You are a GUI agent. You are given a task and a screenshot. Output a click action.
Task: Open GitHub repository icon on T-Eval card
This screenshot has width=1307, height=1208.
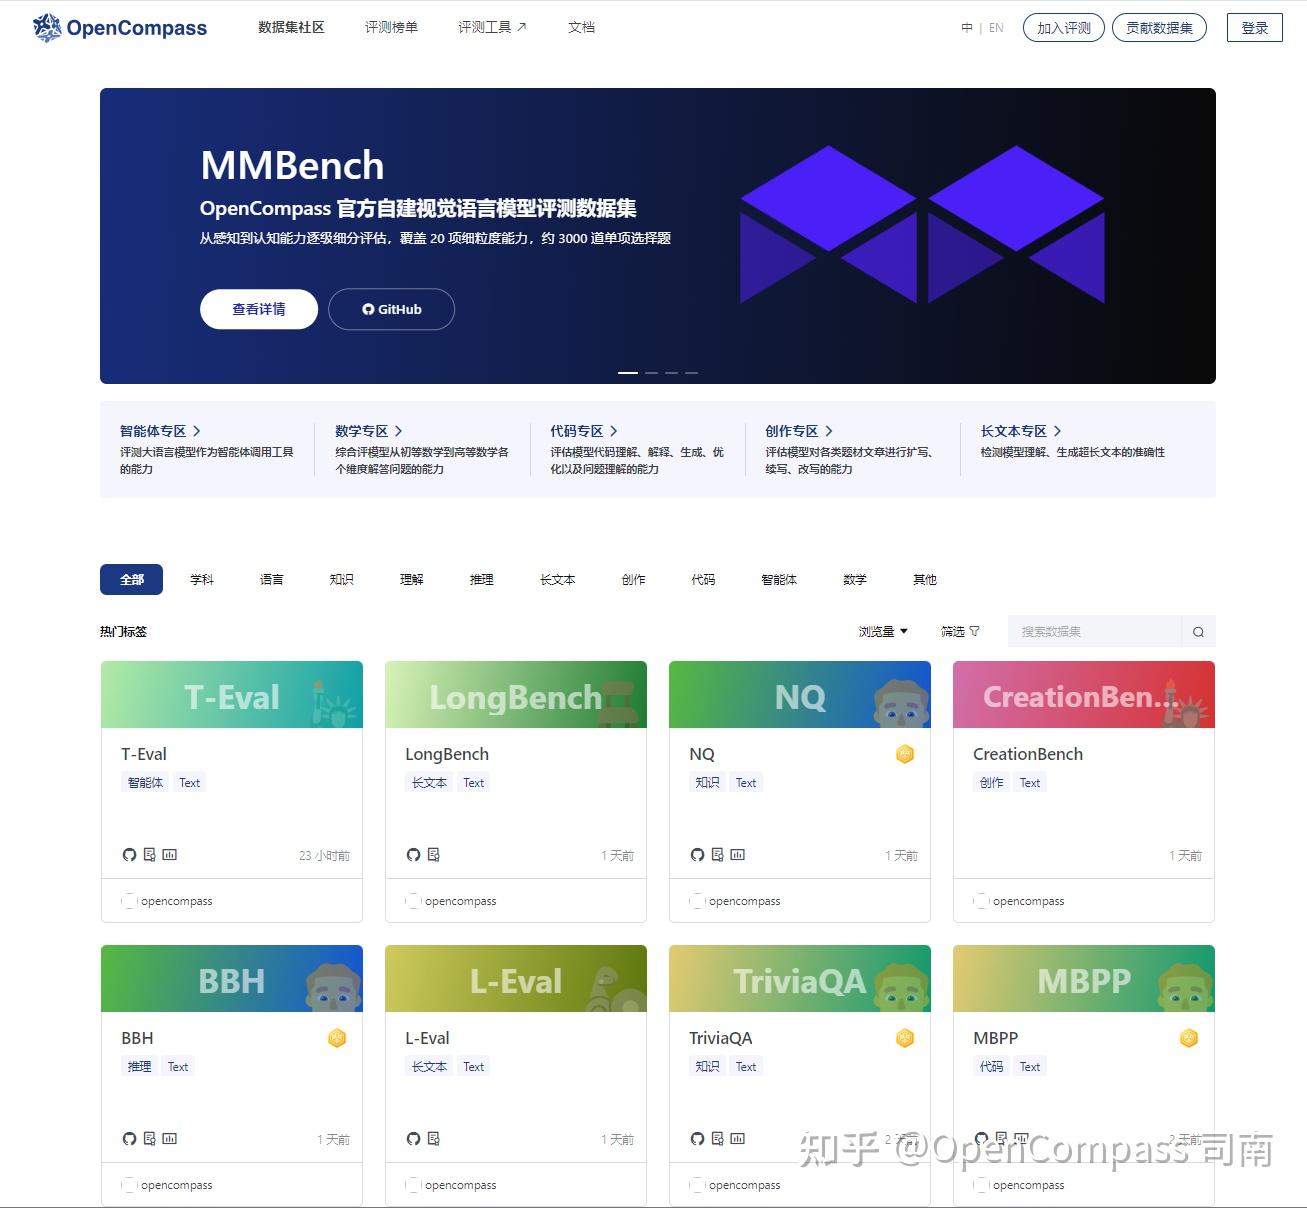click(129, 855)
